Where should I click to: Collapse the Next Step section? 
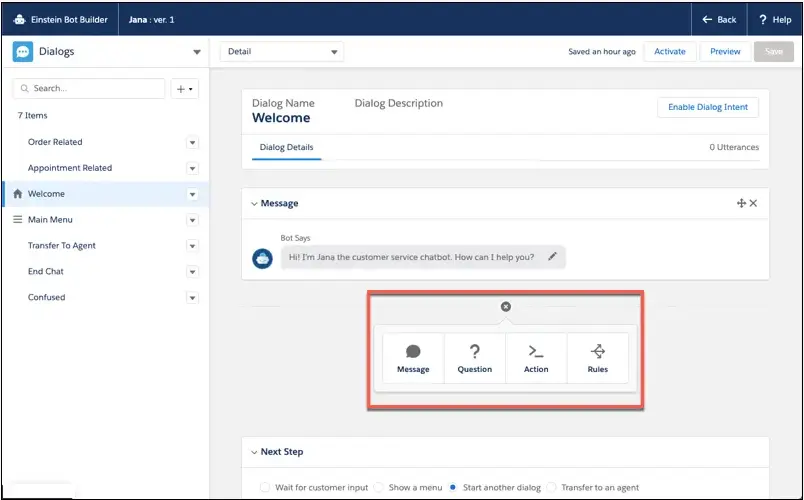tap(254, 452)
